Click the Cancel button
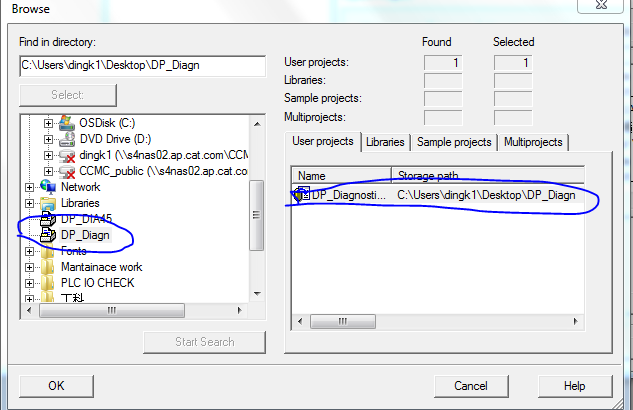The width and height of the screenshot is (633, 410). [x=471, y=386]
